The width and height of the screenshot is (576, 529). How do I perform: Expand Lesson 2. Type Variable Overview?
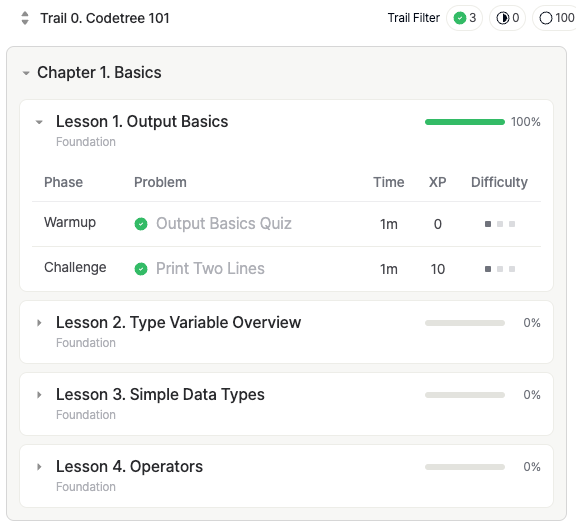[39, 323]
